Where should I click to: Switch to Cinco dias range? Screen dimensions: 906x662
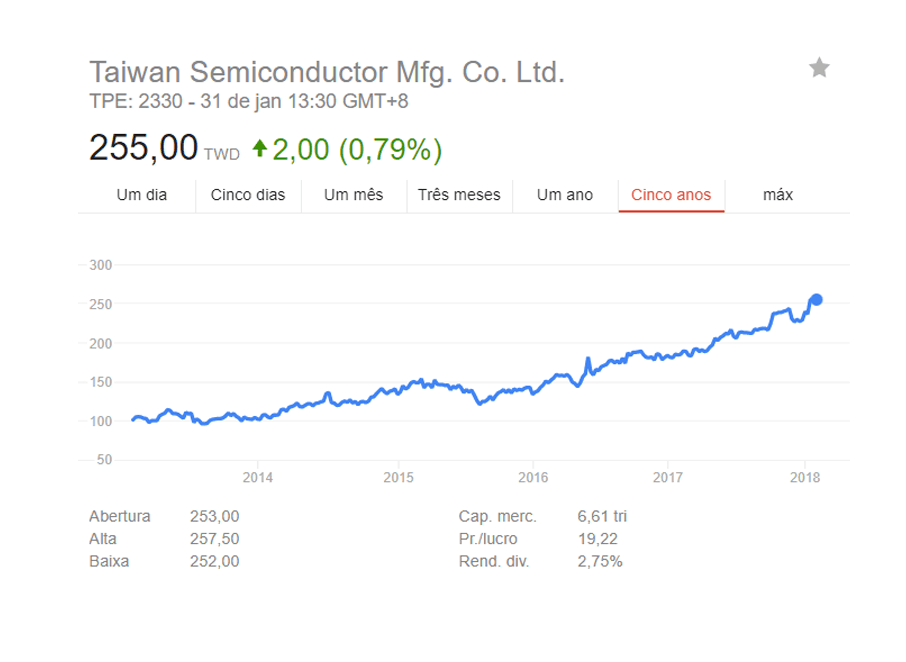coord(248,195)
